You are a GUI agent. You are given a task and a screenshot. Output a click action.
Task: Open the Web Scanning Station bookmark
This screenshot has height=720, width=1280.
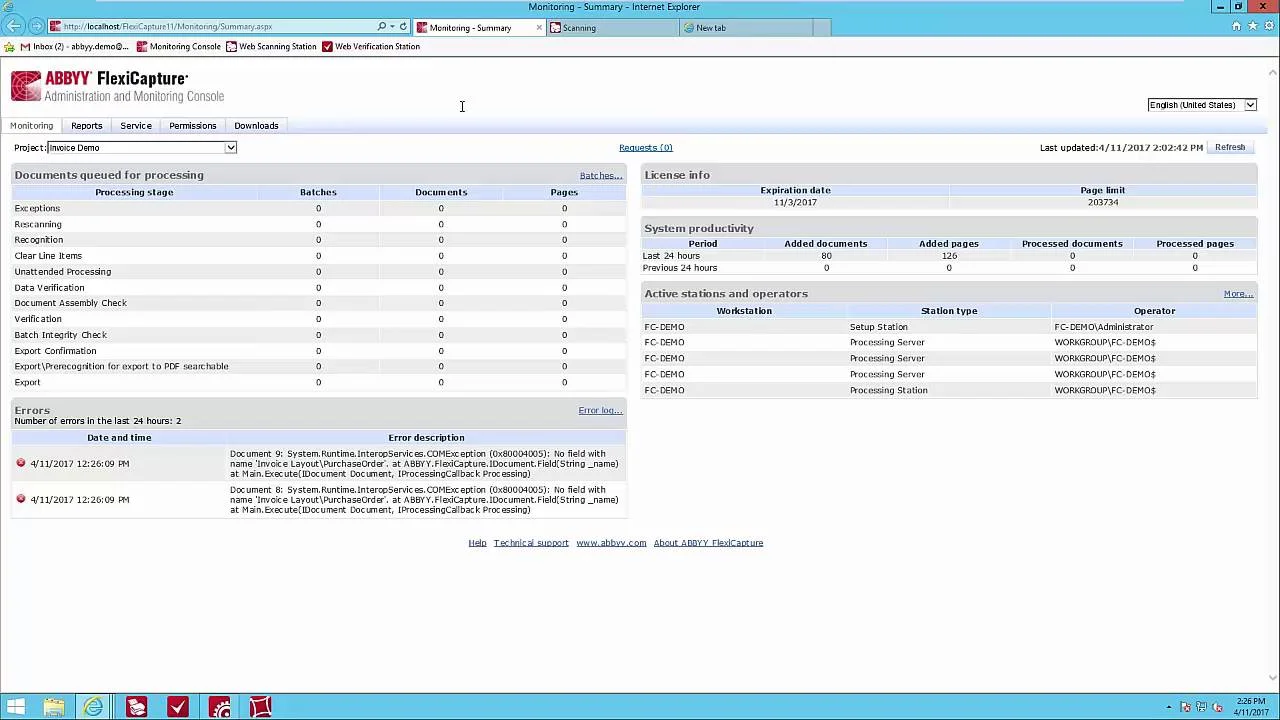(271, 47)
